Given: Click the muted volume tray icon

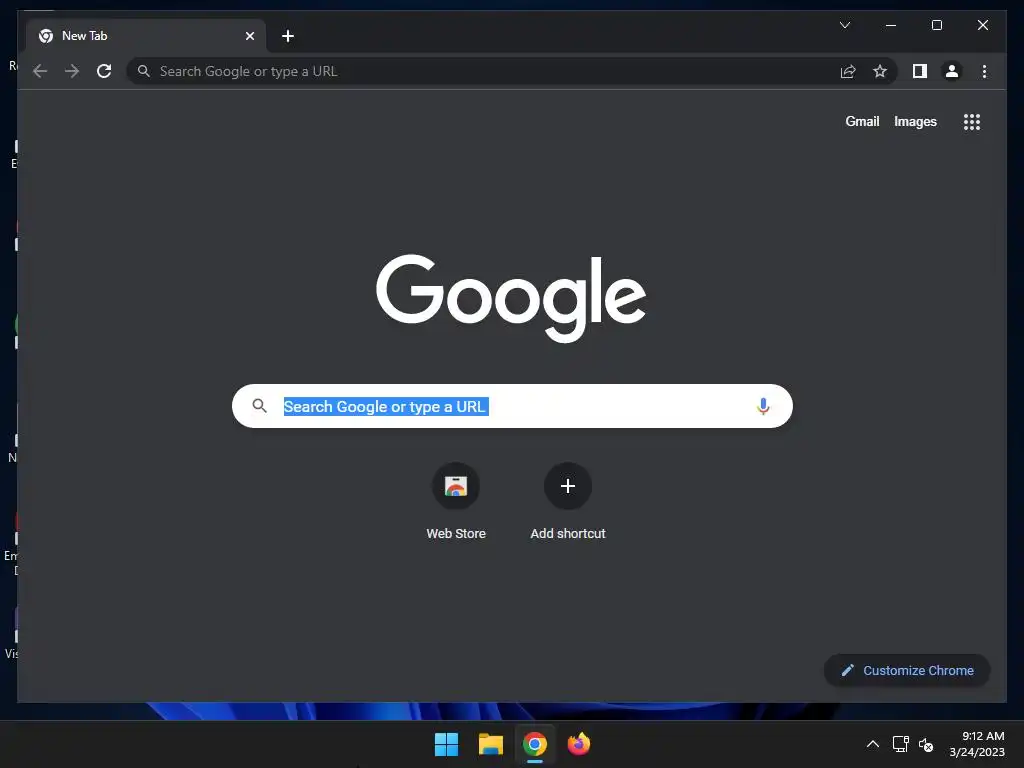Looking at the screenshot, I should [x=925, y=744].
